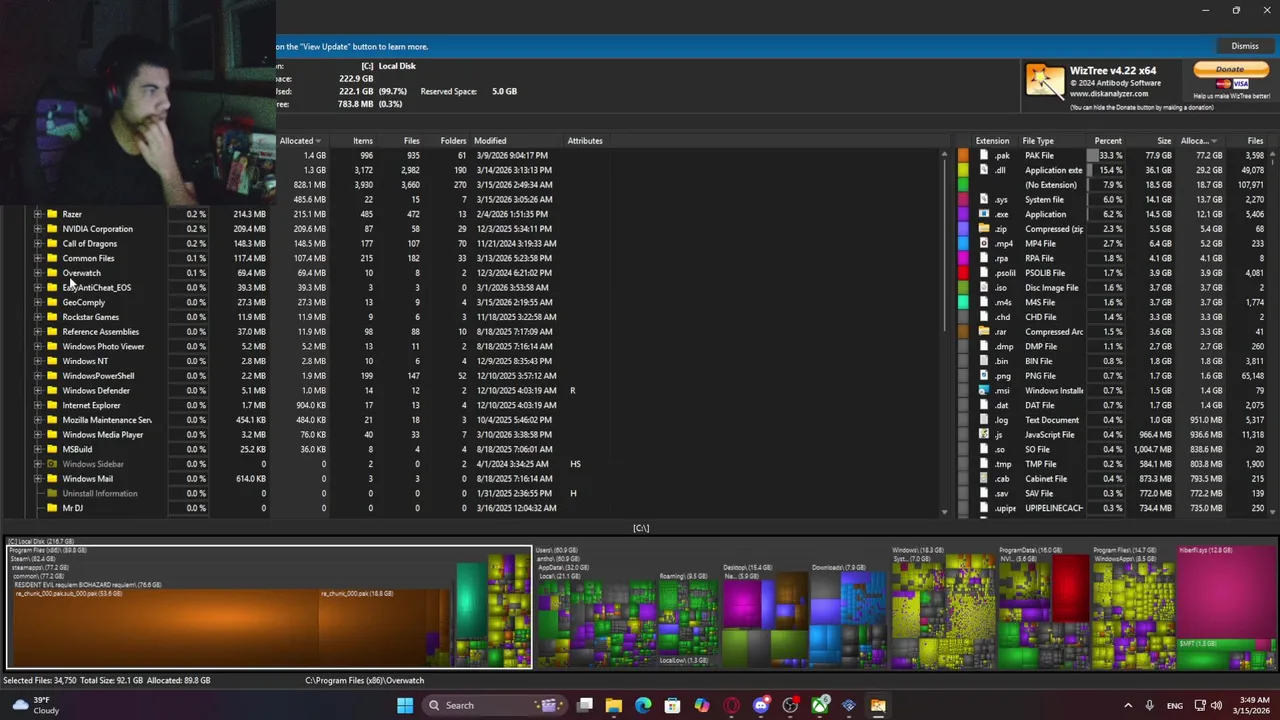Expand the Razer folder node

pyautogui.click(x=38, y=214)
